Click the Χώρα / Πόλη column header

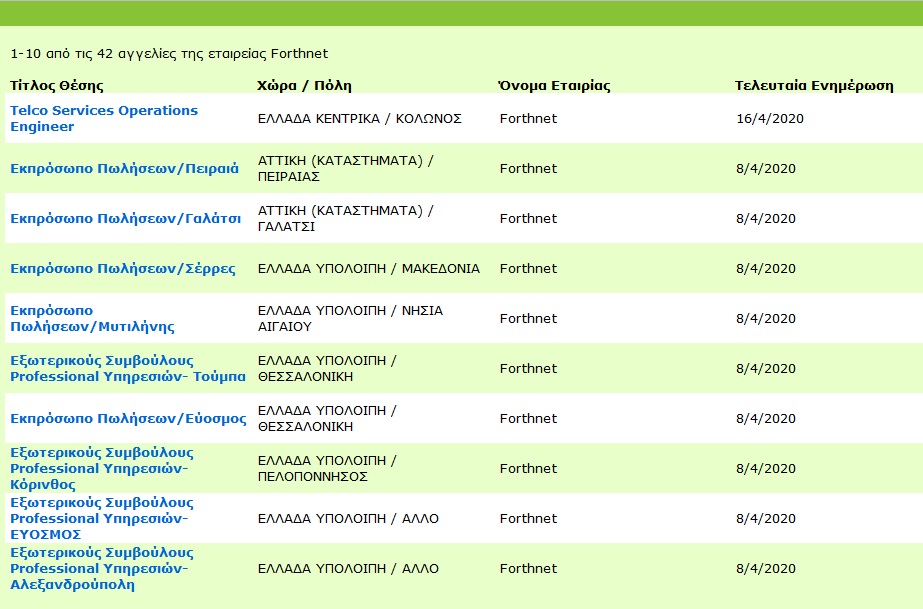tap(304, 86)
